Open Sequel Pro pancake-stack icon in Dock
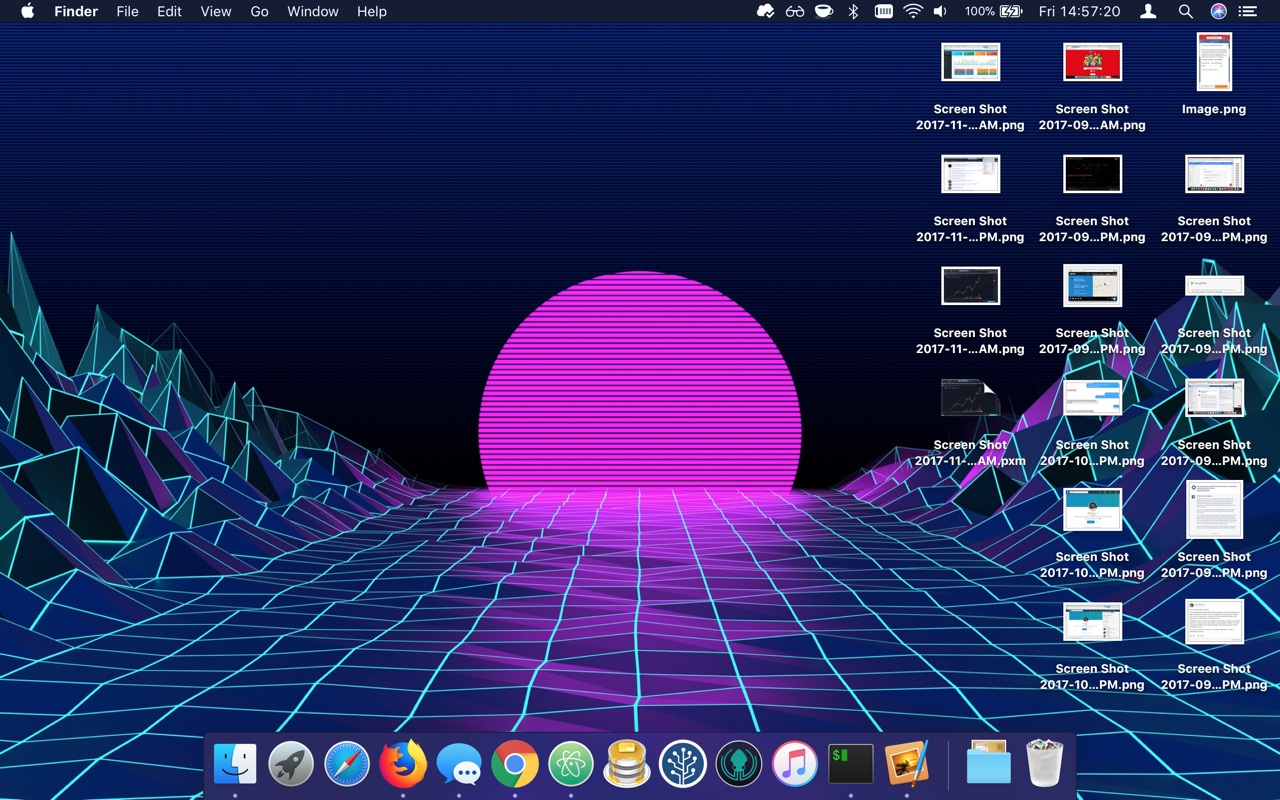The width and height of the screenshot is (1280, 800). (x=627, y=765)
